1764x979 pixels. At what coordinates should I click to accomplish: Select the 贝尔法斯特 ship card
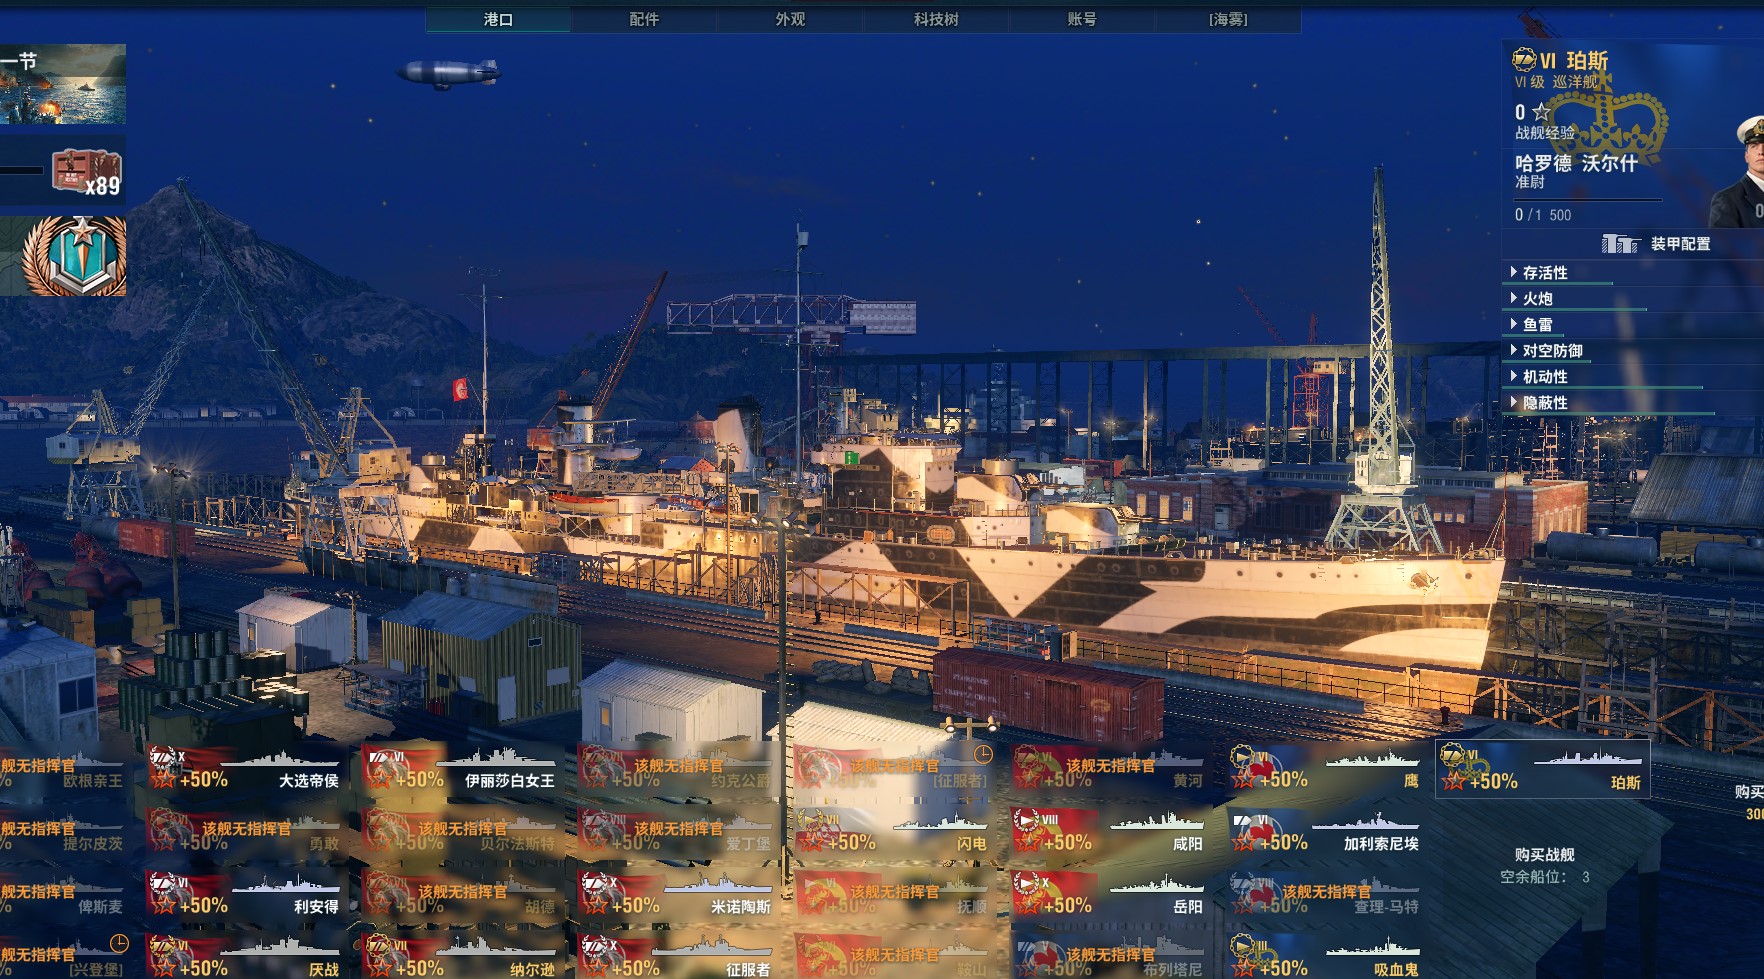pyautogui.click(x=460, y=830)
